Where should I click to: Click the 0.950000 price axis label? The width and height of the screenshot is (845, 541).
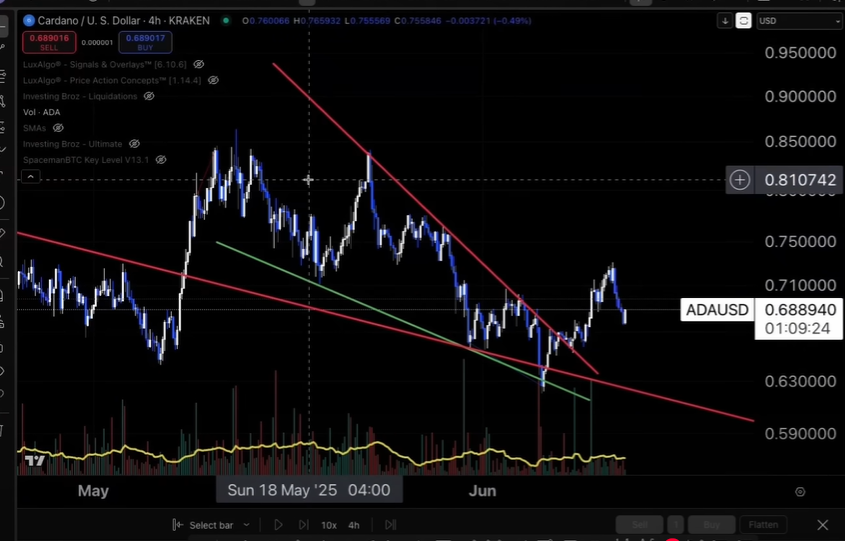pos(800,53)
